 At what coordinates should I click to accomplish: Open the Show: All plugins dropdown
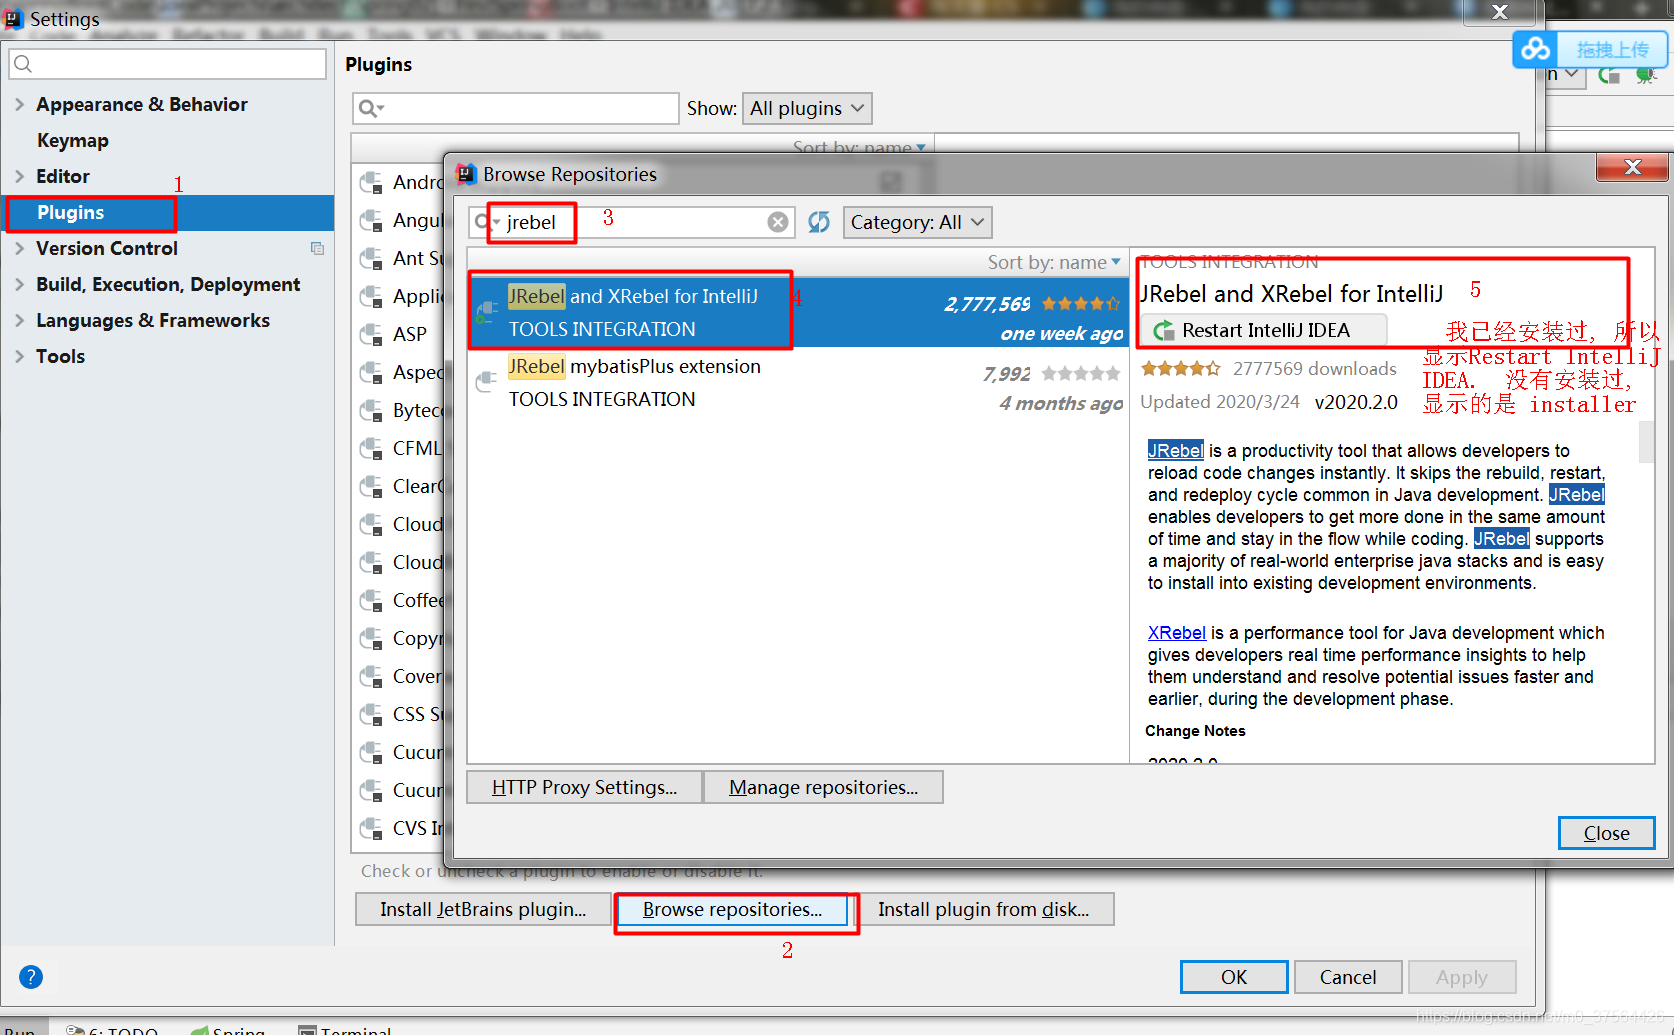pos(807,108)
